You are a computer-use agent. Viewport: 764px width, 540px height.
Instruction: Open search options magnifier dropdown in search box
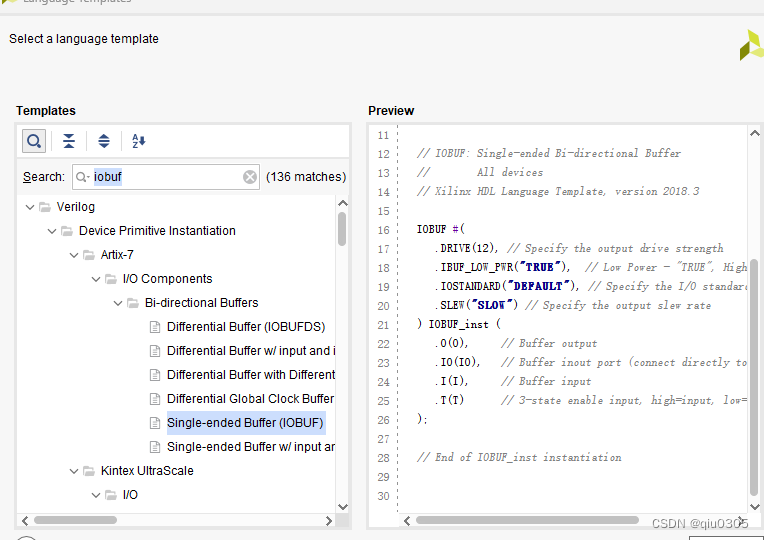(82, 177)
